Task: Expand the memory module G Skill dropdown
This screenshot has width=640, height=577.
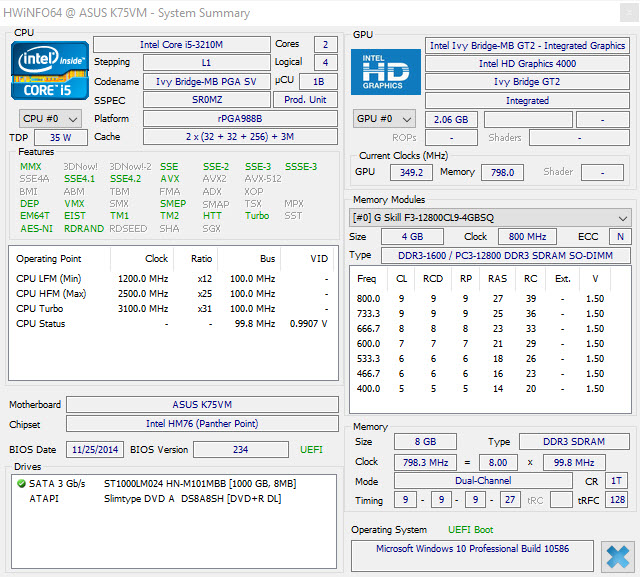Action: click(490, 217)
